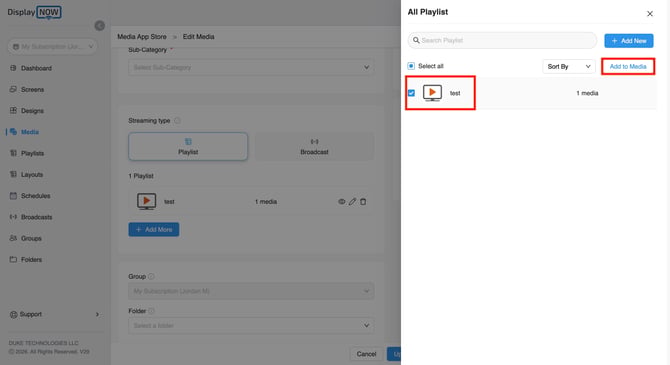Click the test playlist thumbnail in All Playlist
The height and width of the screenshot is (365, 670).
coord(432,93)
